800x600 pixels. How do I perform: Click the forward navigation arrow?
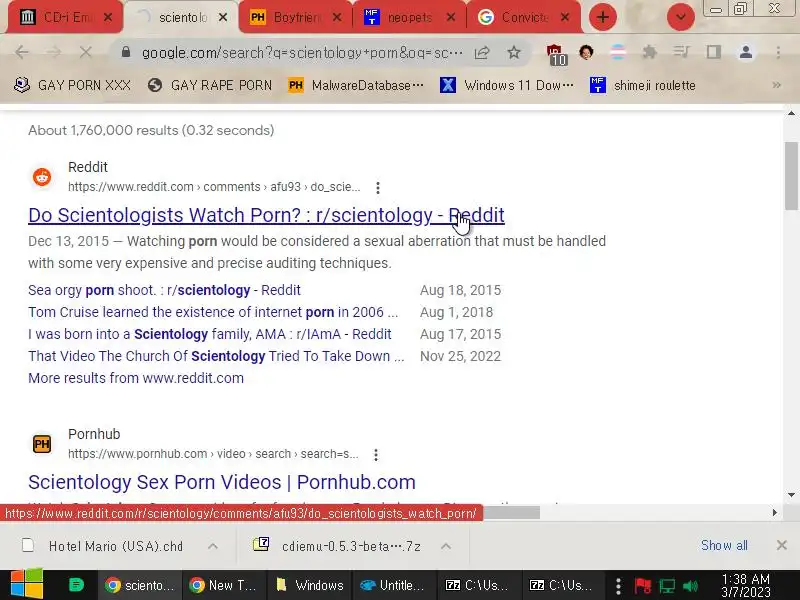(x=54, y=52)
